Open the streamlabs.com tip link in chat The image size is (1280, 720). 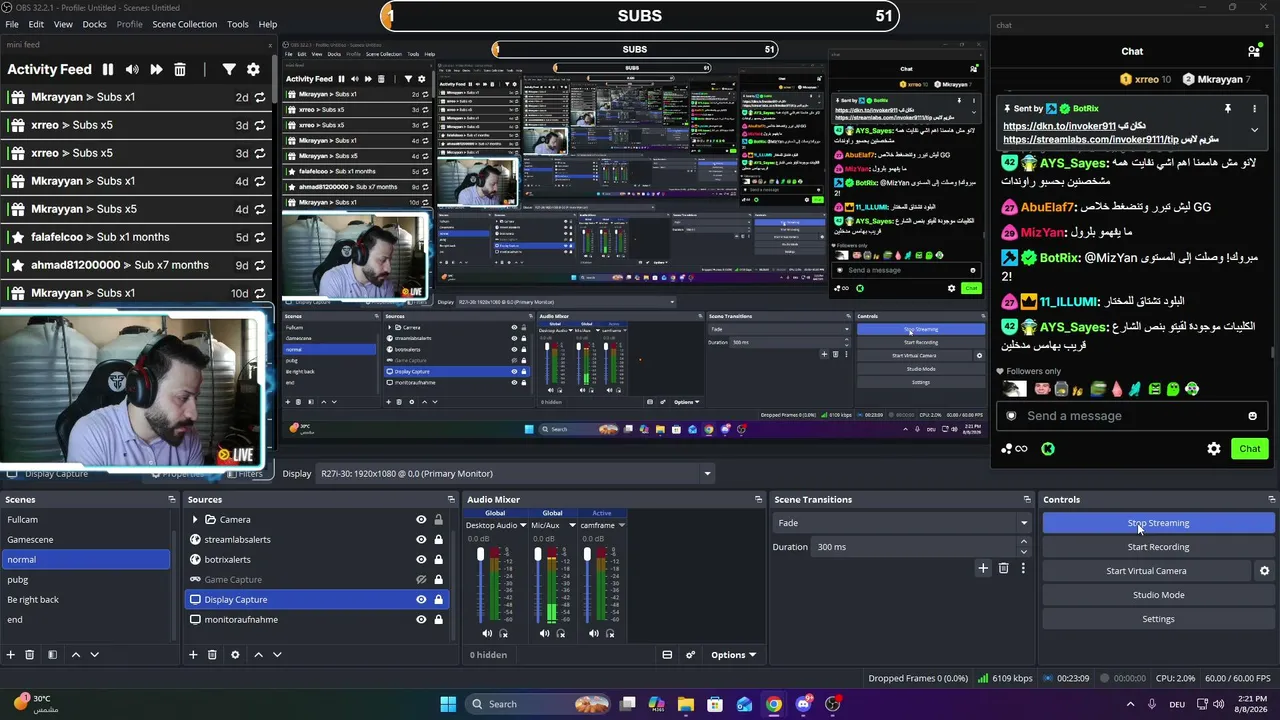[1091, 140]
